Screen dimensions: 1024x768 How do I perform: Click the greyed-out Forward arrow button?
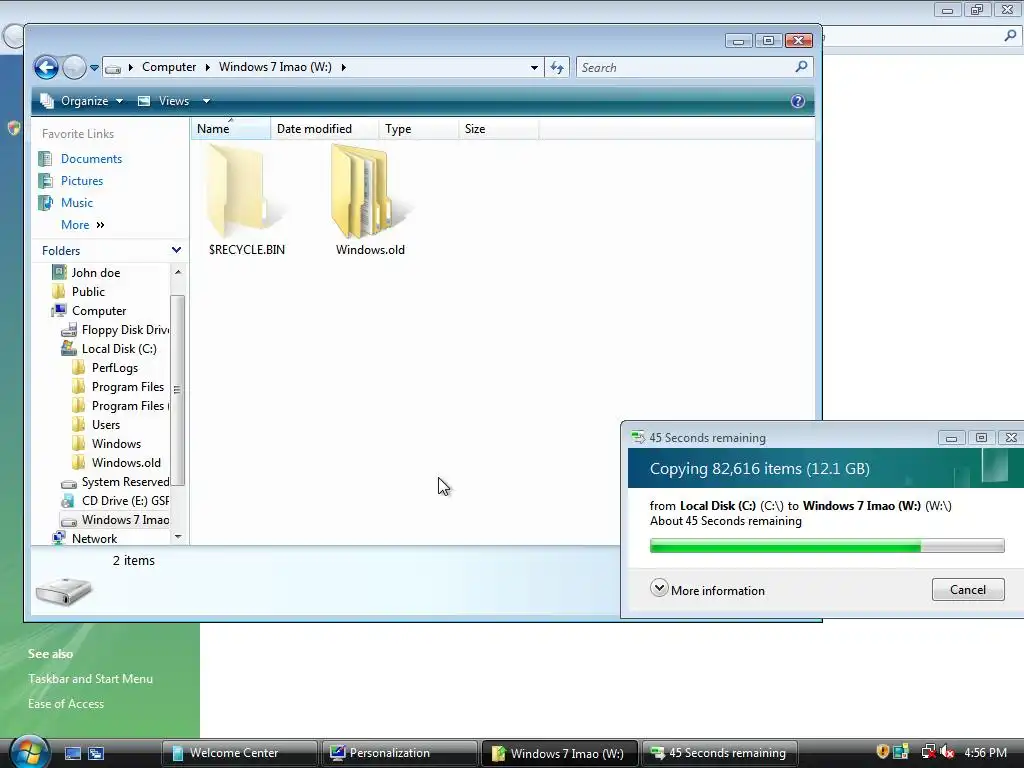click(x=74, y=67)
